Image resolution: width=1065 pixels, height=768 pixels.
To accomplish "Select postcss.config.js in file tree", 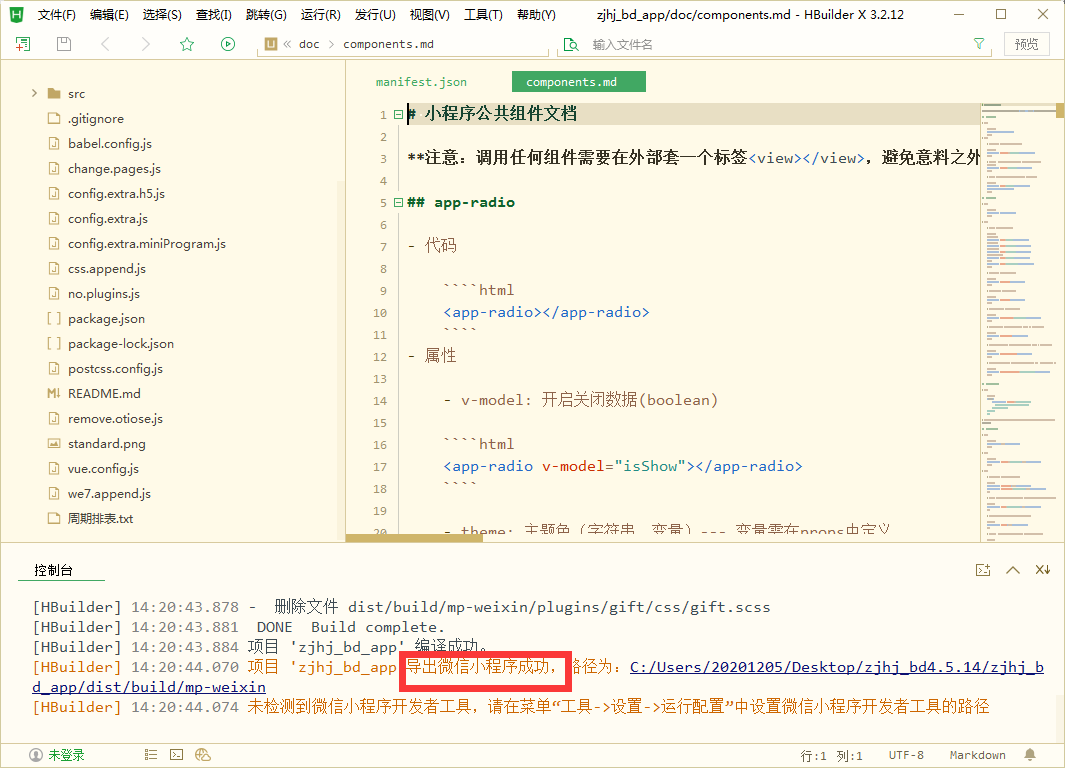I will [x=115, y=369].
